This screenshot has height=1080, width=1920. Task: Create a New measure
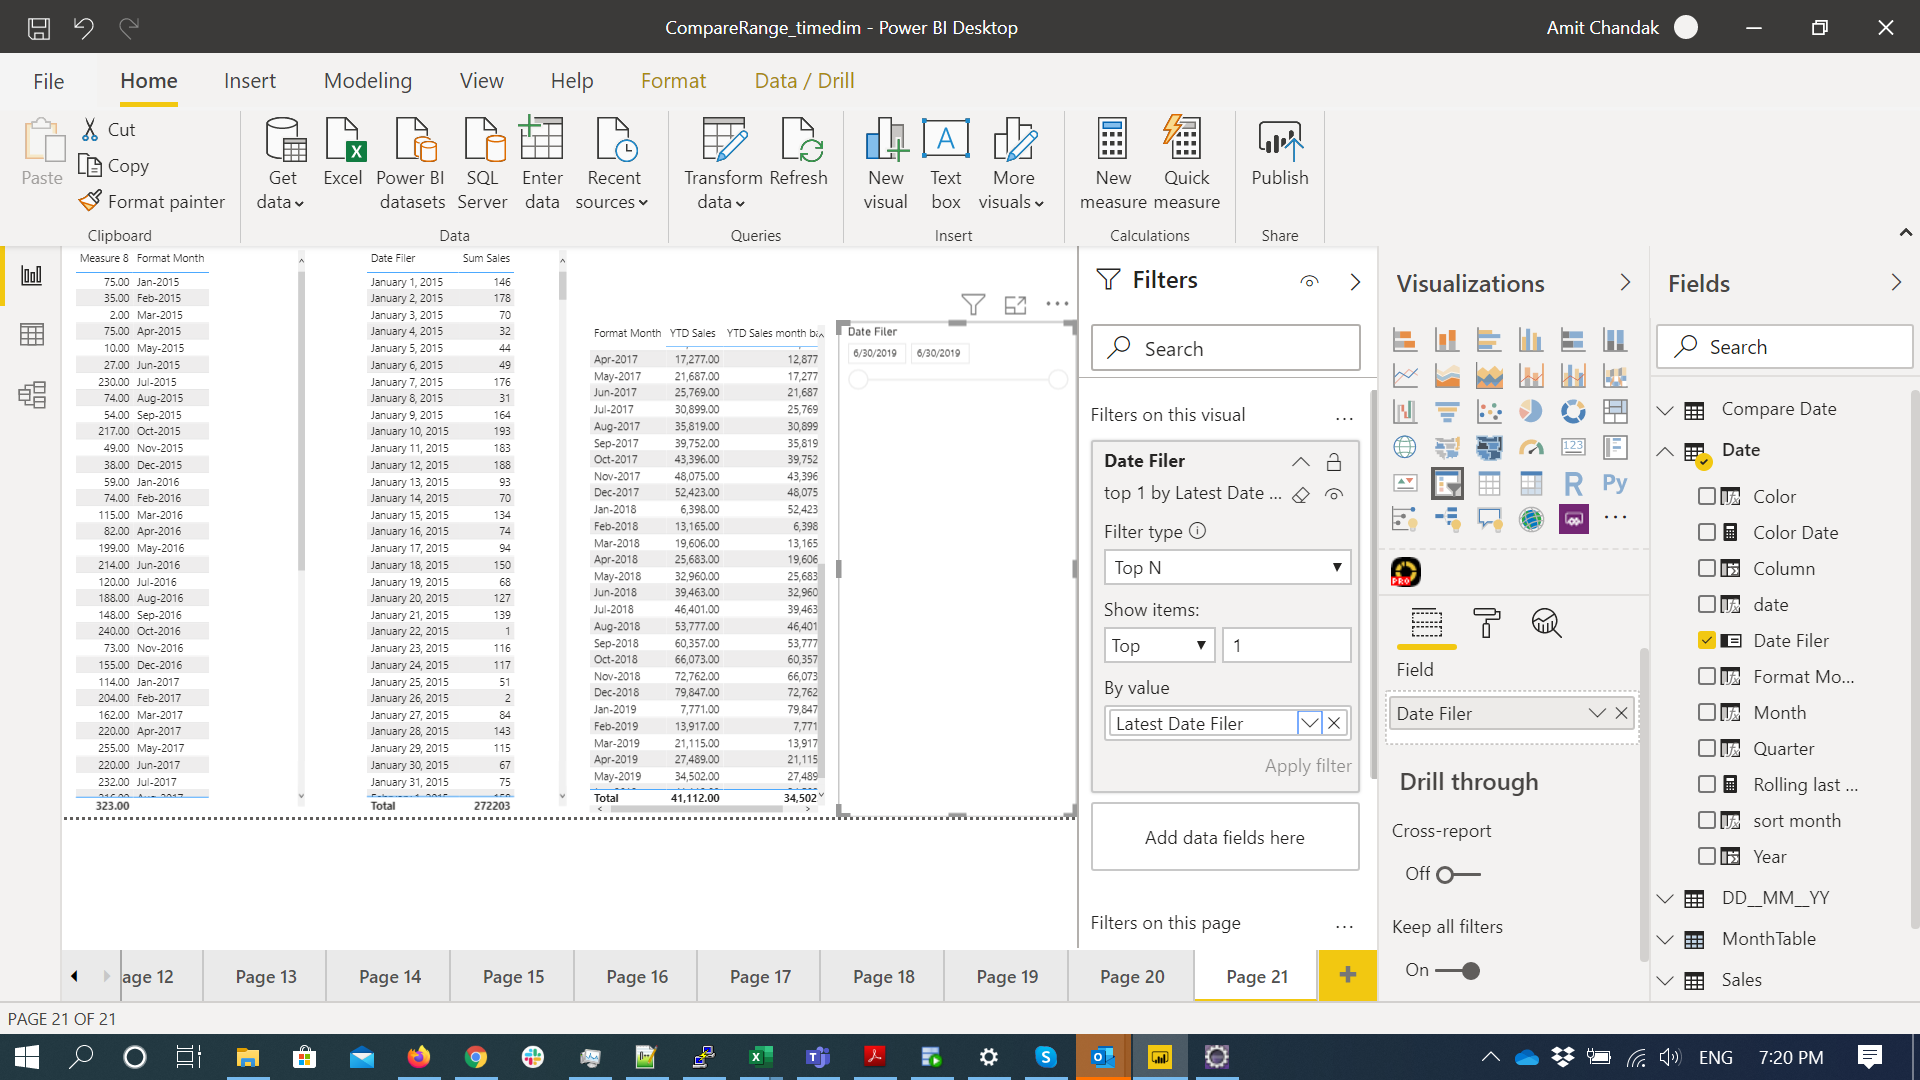click(1113, 163)
